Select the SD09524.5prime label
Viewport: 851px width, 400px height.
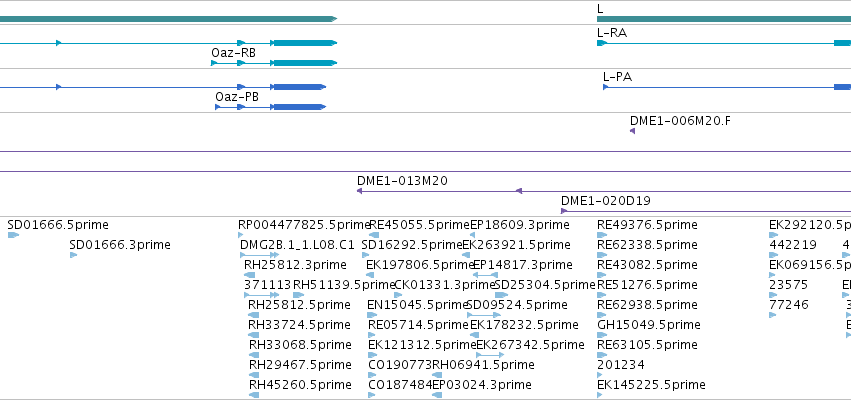517,305
